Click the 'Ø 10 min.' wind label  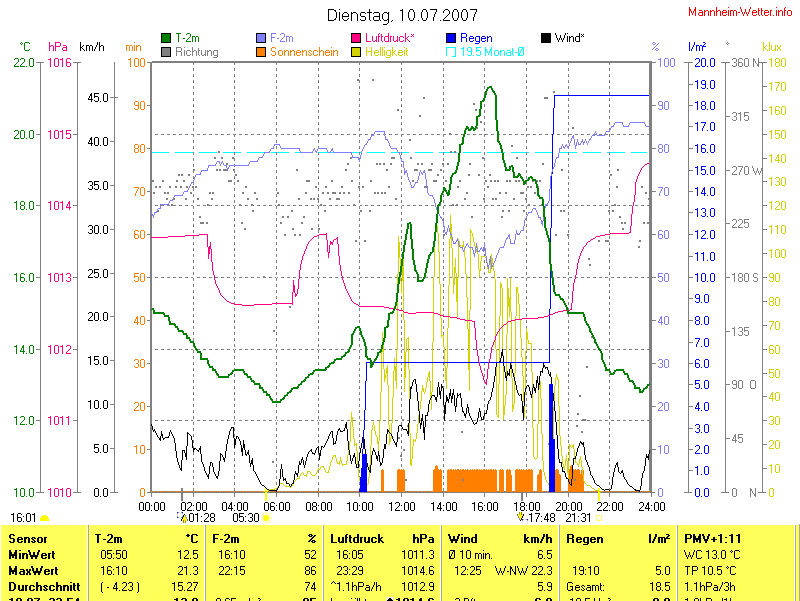point(470,555)
